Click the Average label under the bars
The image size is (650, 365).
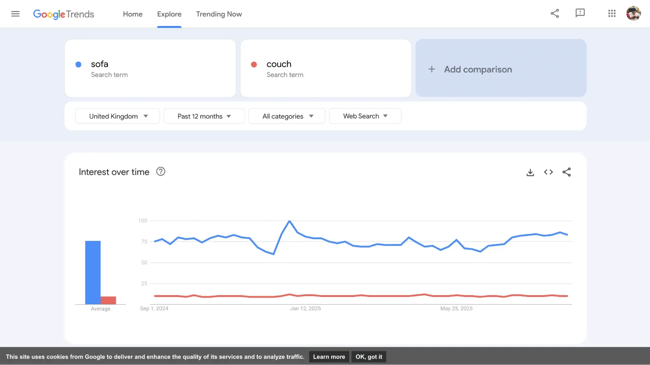101,309
